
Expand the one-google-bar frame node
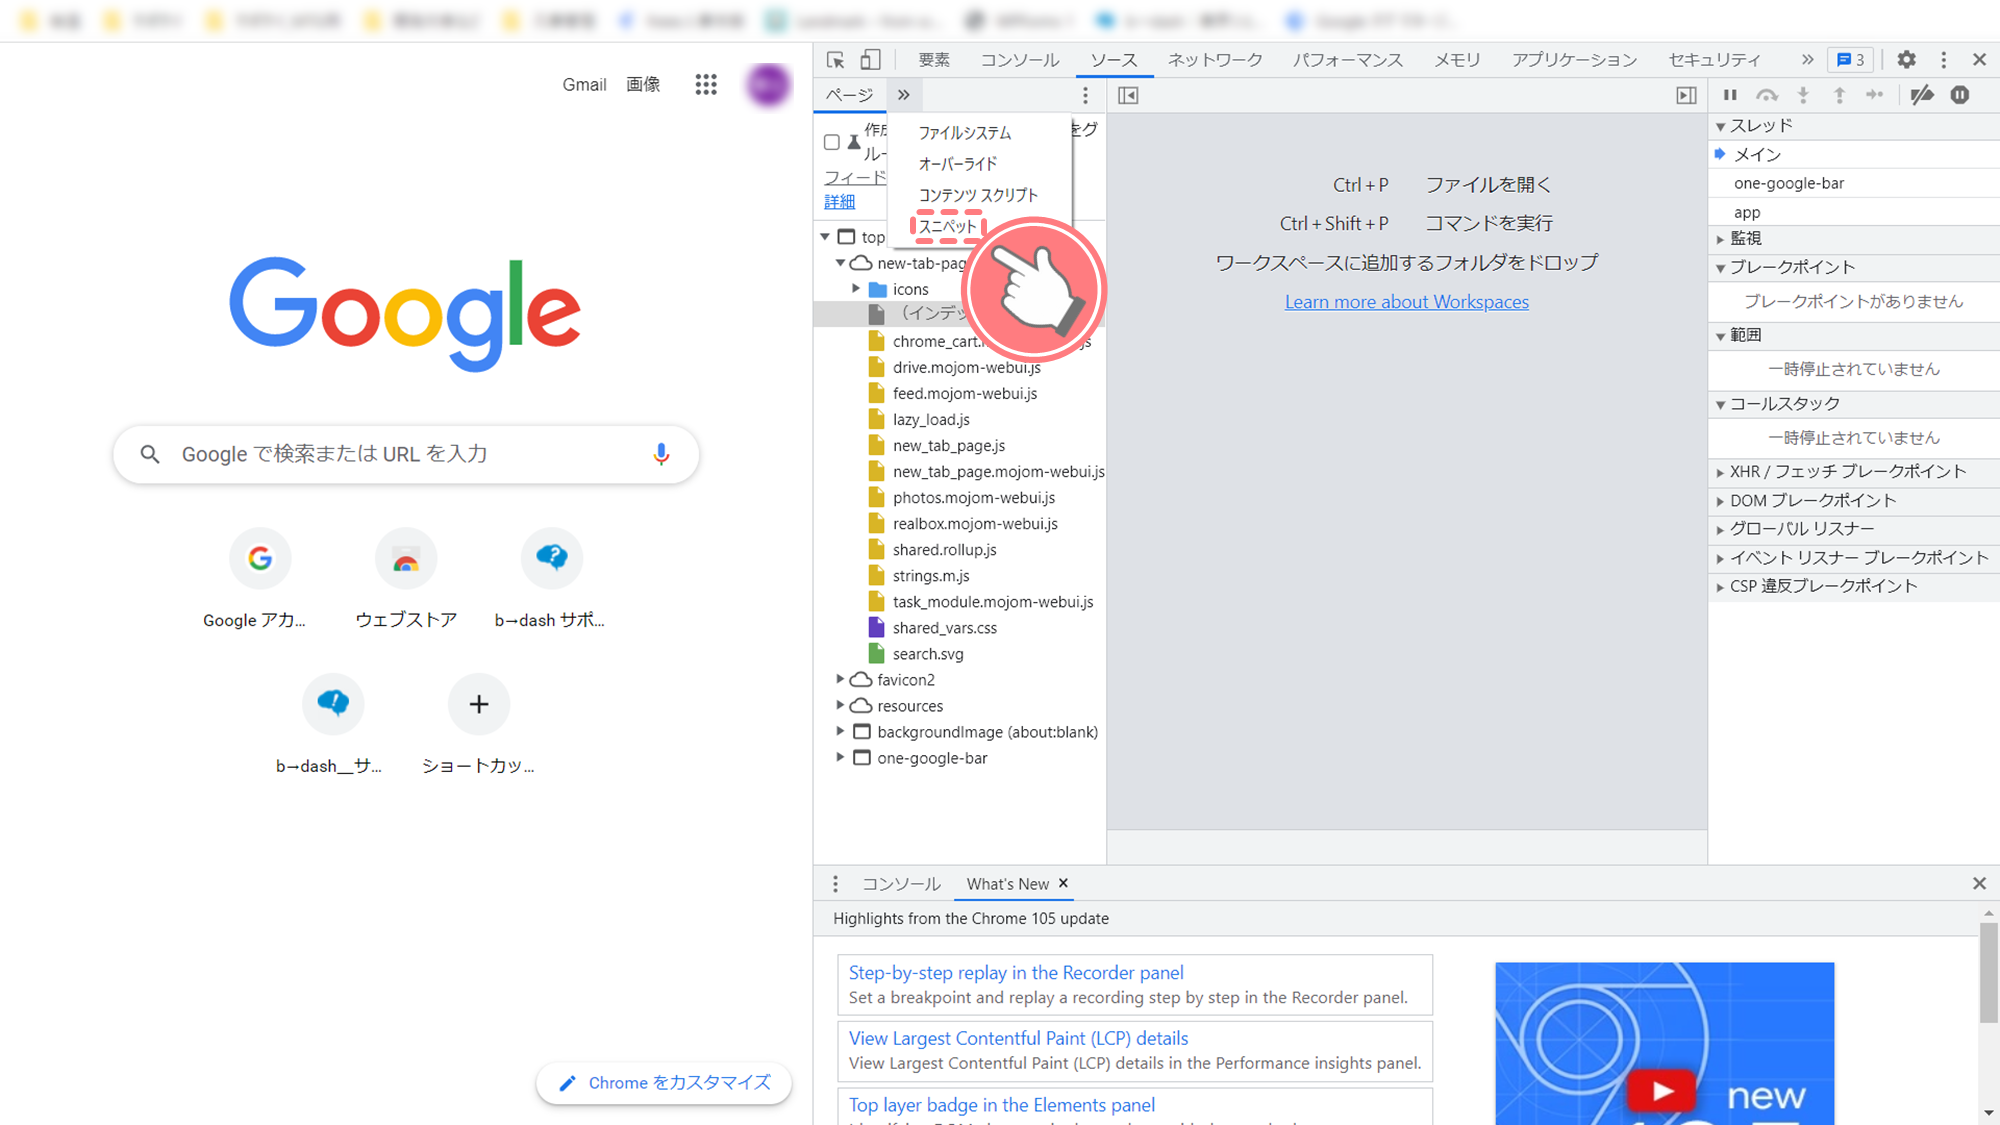coord(840,757)
